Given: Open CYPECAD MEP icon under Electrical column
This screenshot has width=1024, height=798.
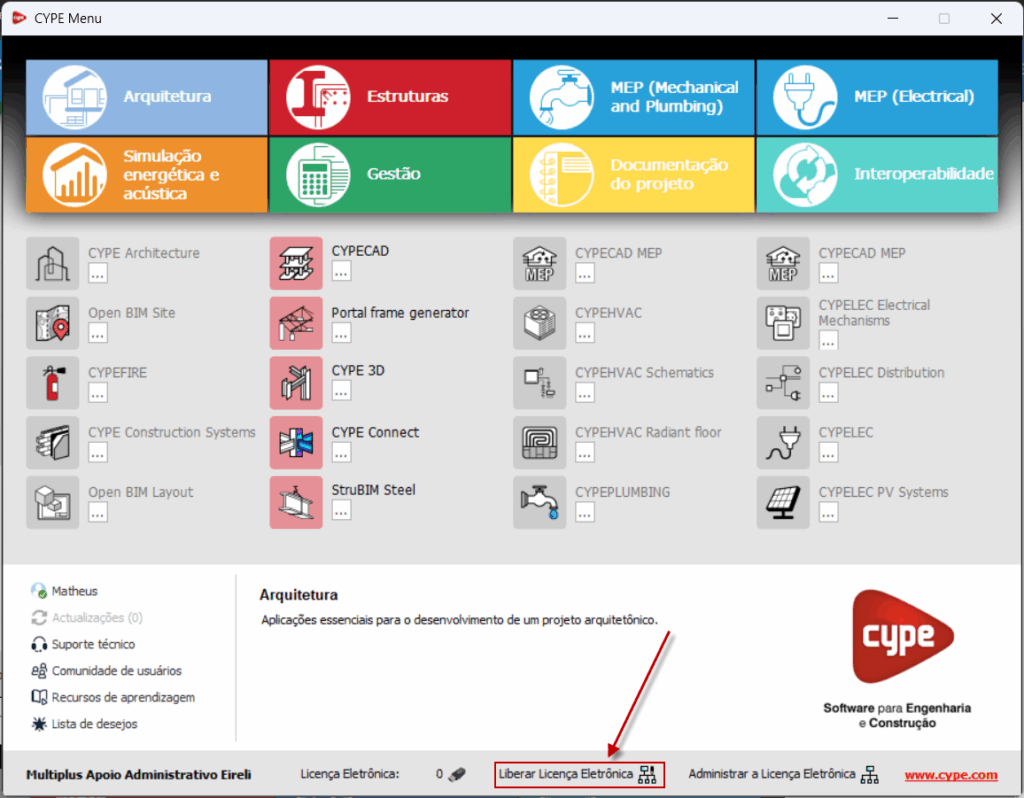Looking at the screenshot, I should pos(783,264).
